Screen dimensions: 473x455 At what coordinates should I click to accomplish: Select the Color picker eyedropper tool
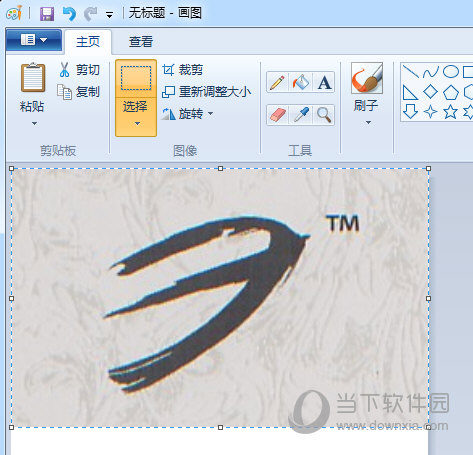click(301, 115)
